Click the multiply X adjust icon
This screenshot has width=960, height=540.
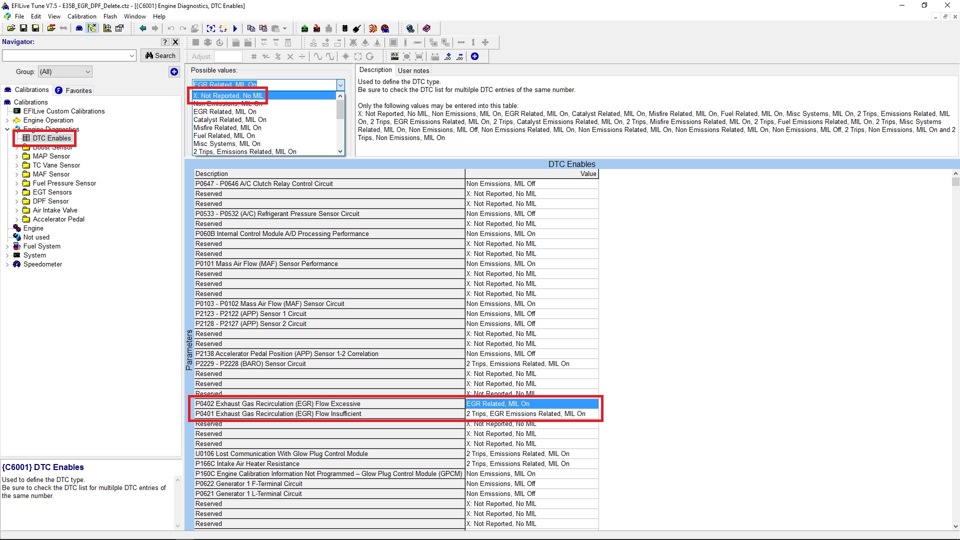coord(290,56)
